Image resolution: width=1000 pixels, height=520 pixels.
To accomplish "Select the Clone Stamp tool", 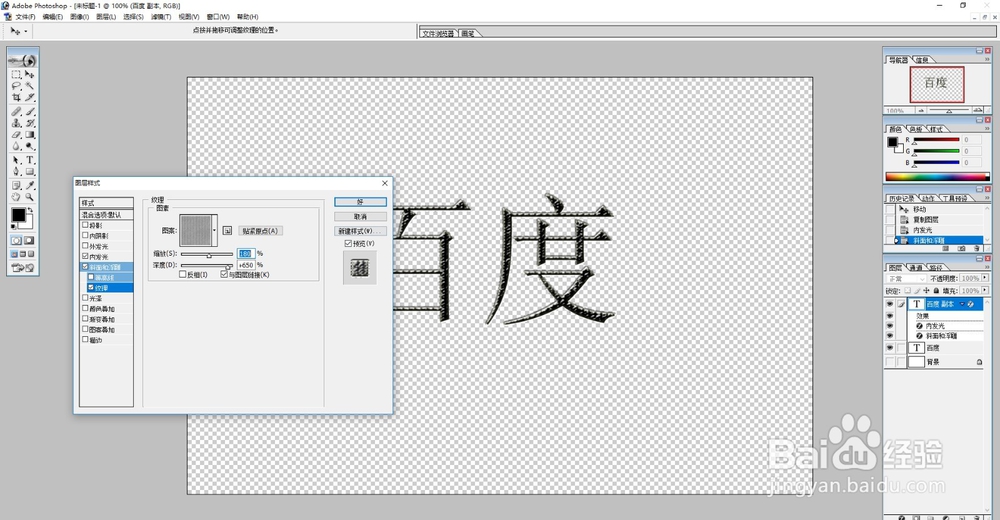I will tap(16, 123).
